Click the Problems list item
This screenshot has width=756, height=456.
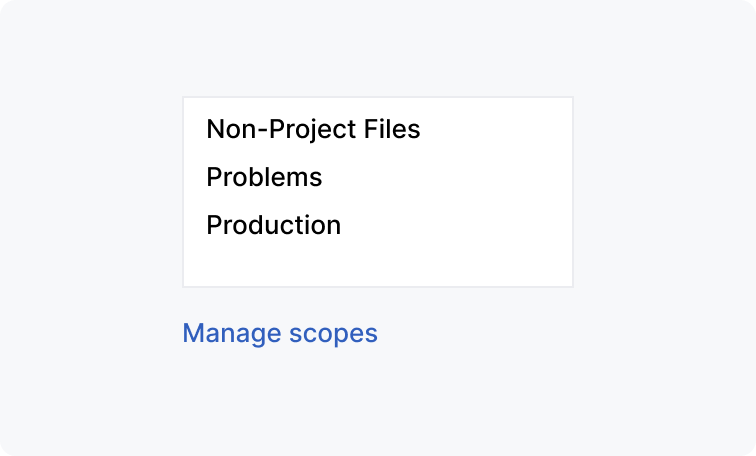264,177
